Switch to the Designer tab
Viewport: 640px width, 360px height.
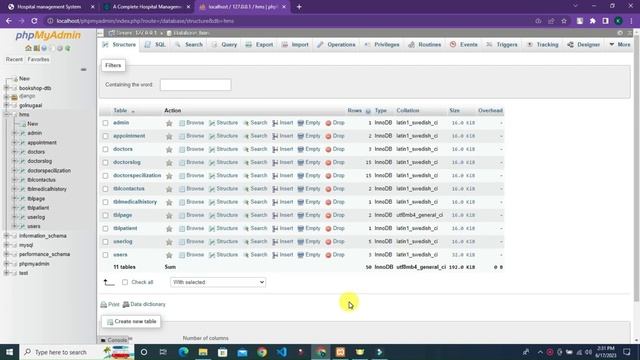(584, 44)
